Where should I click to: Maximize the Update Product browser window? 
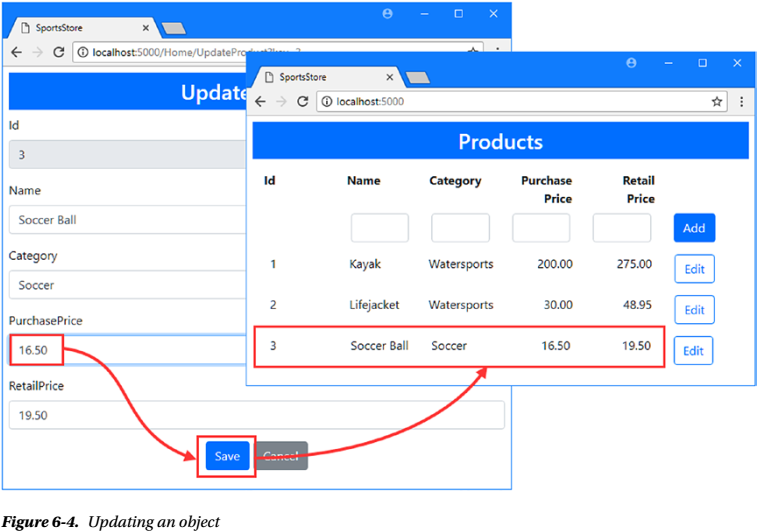pos(458,14)
